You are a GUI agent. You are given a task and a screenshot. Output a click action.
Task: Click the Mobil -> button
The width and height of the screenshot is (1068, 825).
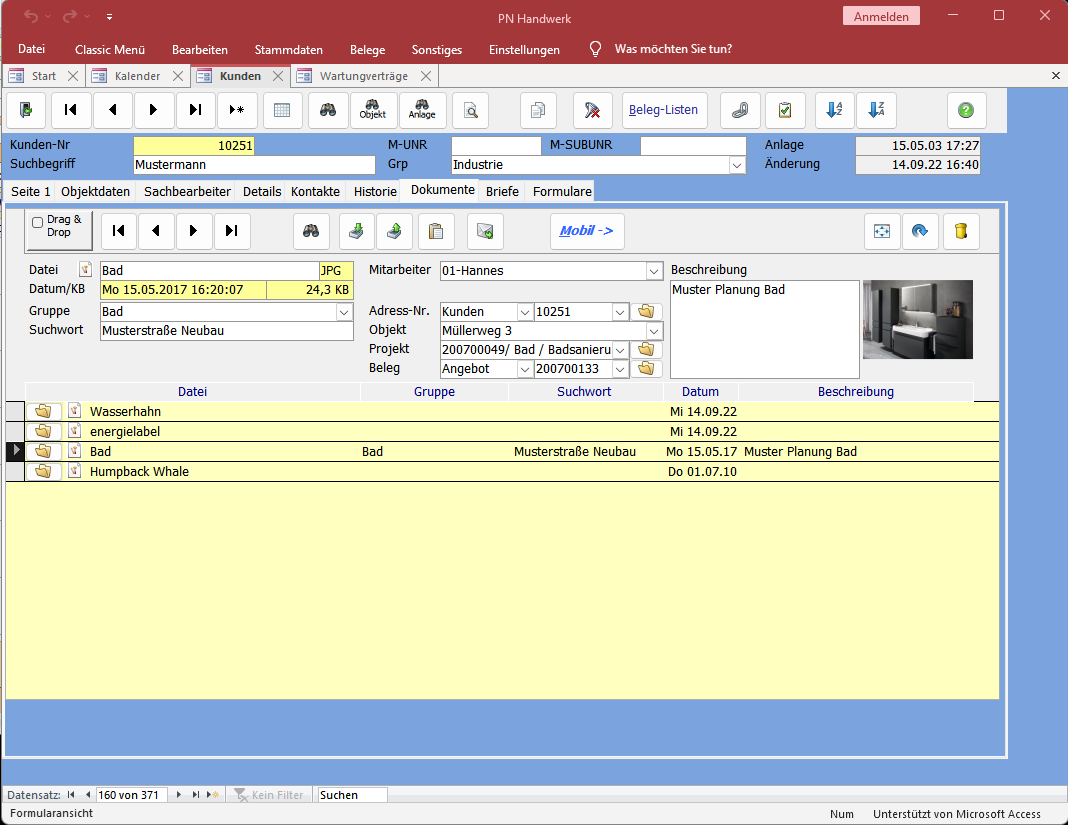[x=586, y=231]
